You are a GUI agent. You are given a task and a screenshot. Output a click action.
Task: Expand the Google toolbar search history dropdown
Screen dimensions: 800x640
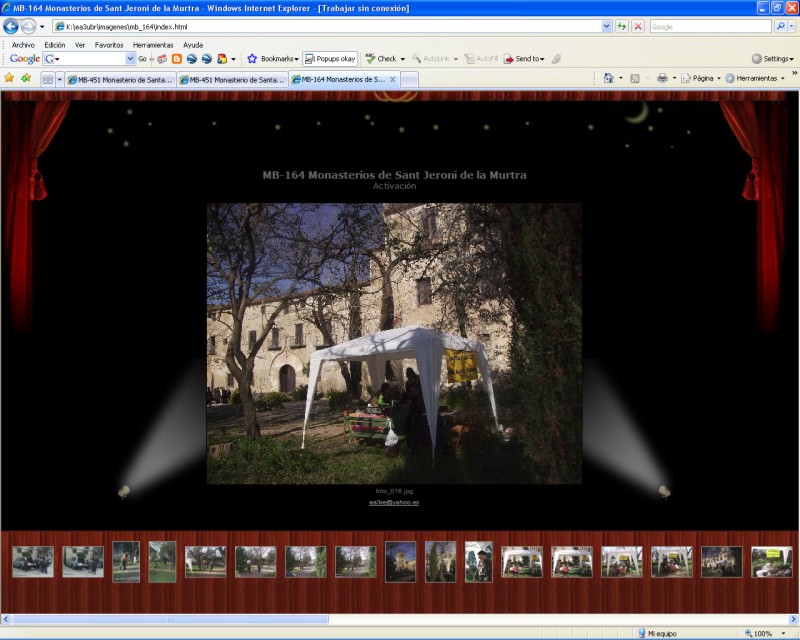tap(130, 59)
